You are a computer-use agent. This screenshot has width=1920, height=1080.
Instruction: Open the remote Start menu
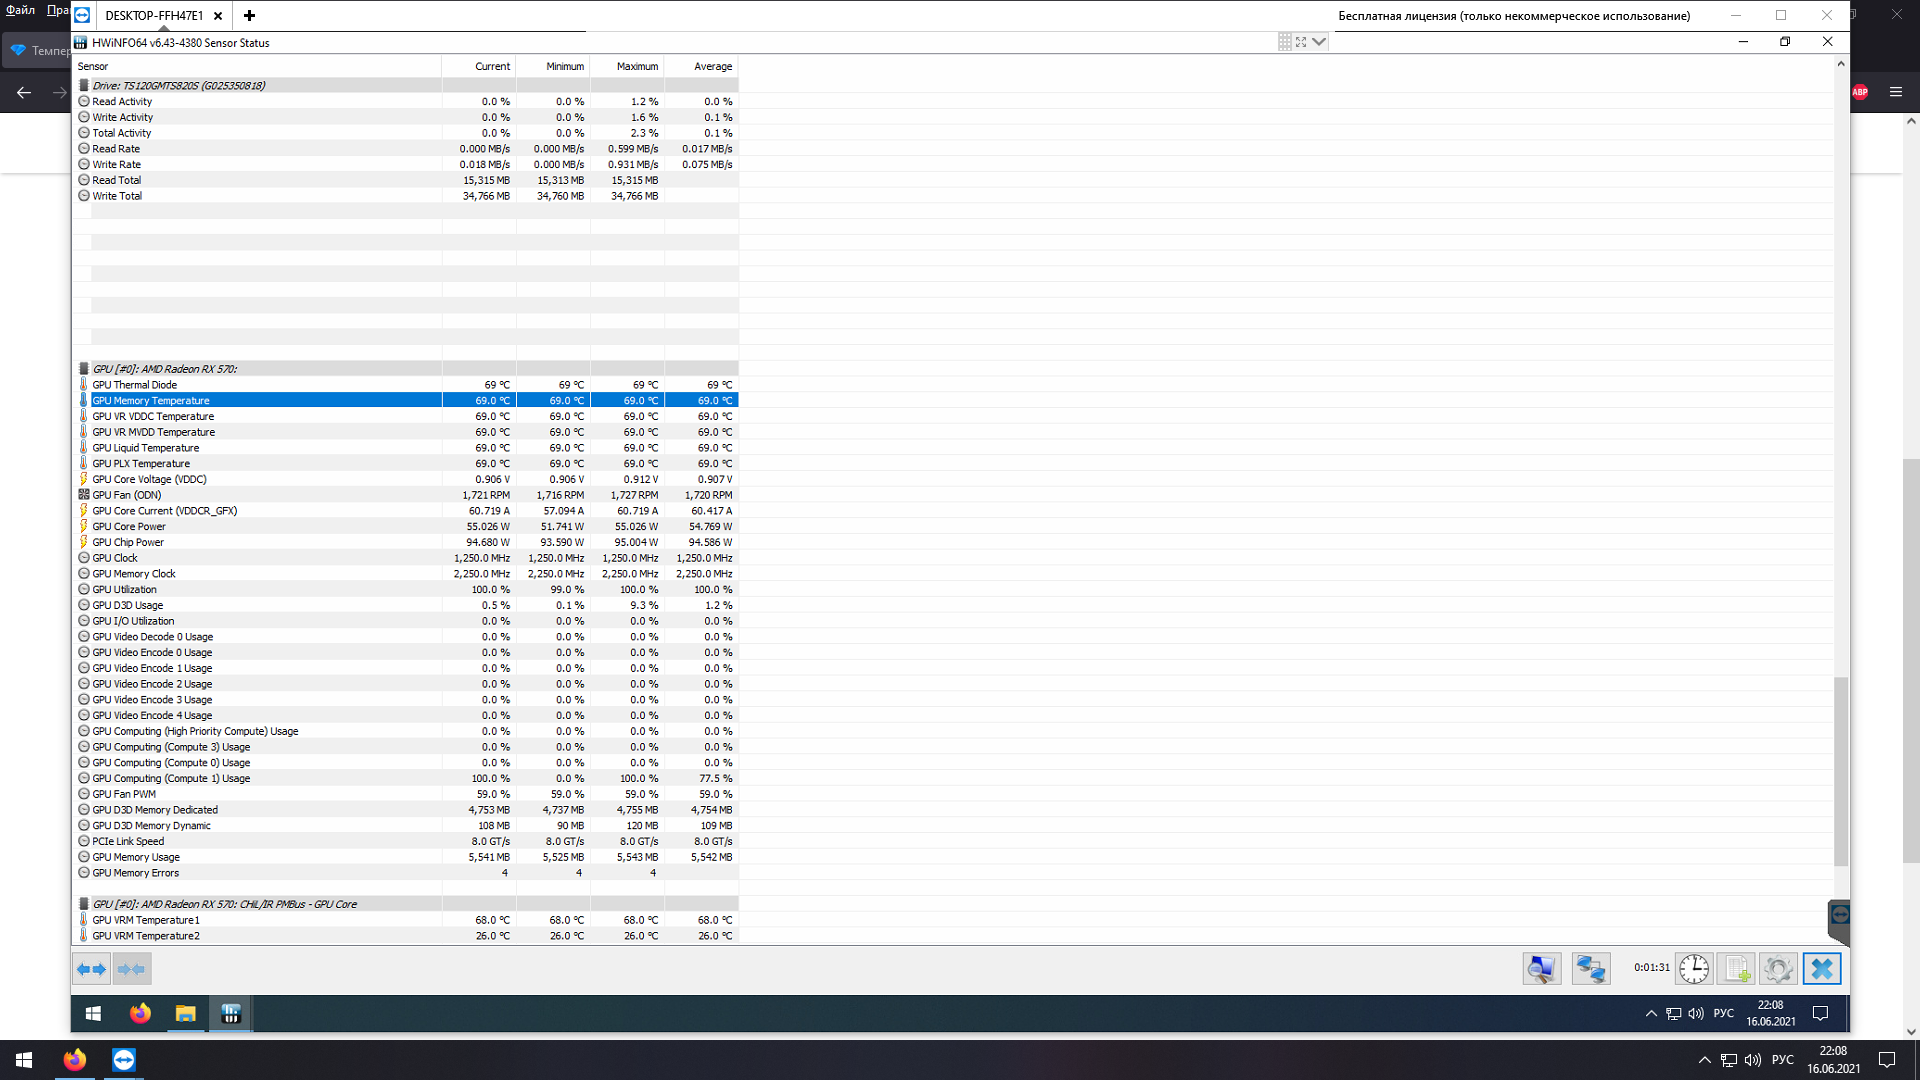pyautogui.click(x=93, y=1014)
